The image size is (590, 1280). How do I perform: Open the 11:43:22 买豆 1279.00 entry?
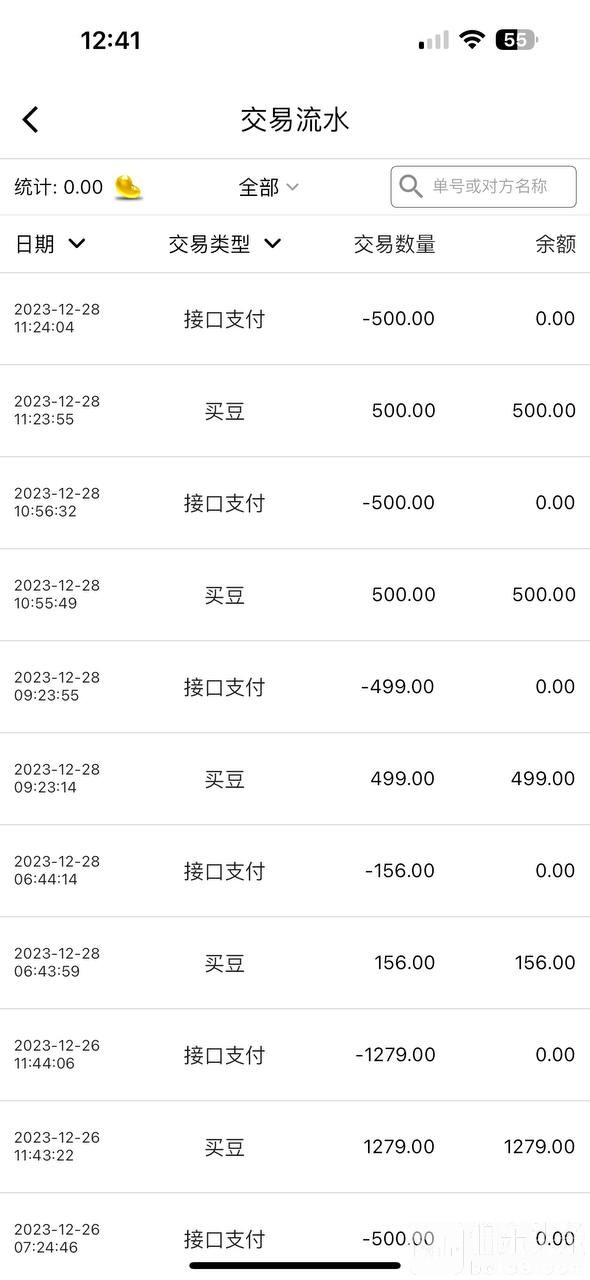pyautogui.click(x=295, y=1147)
